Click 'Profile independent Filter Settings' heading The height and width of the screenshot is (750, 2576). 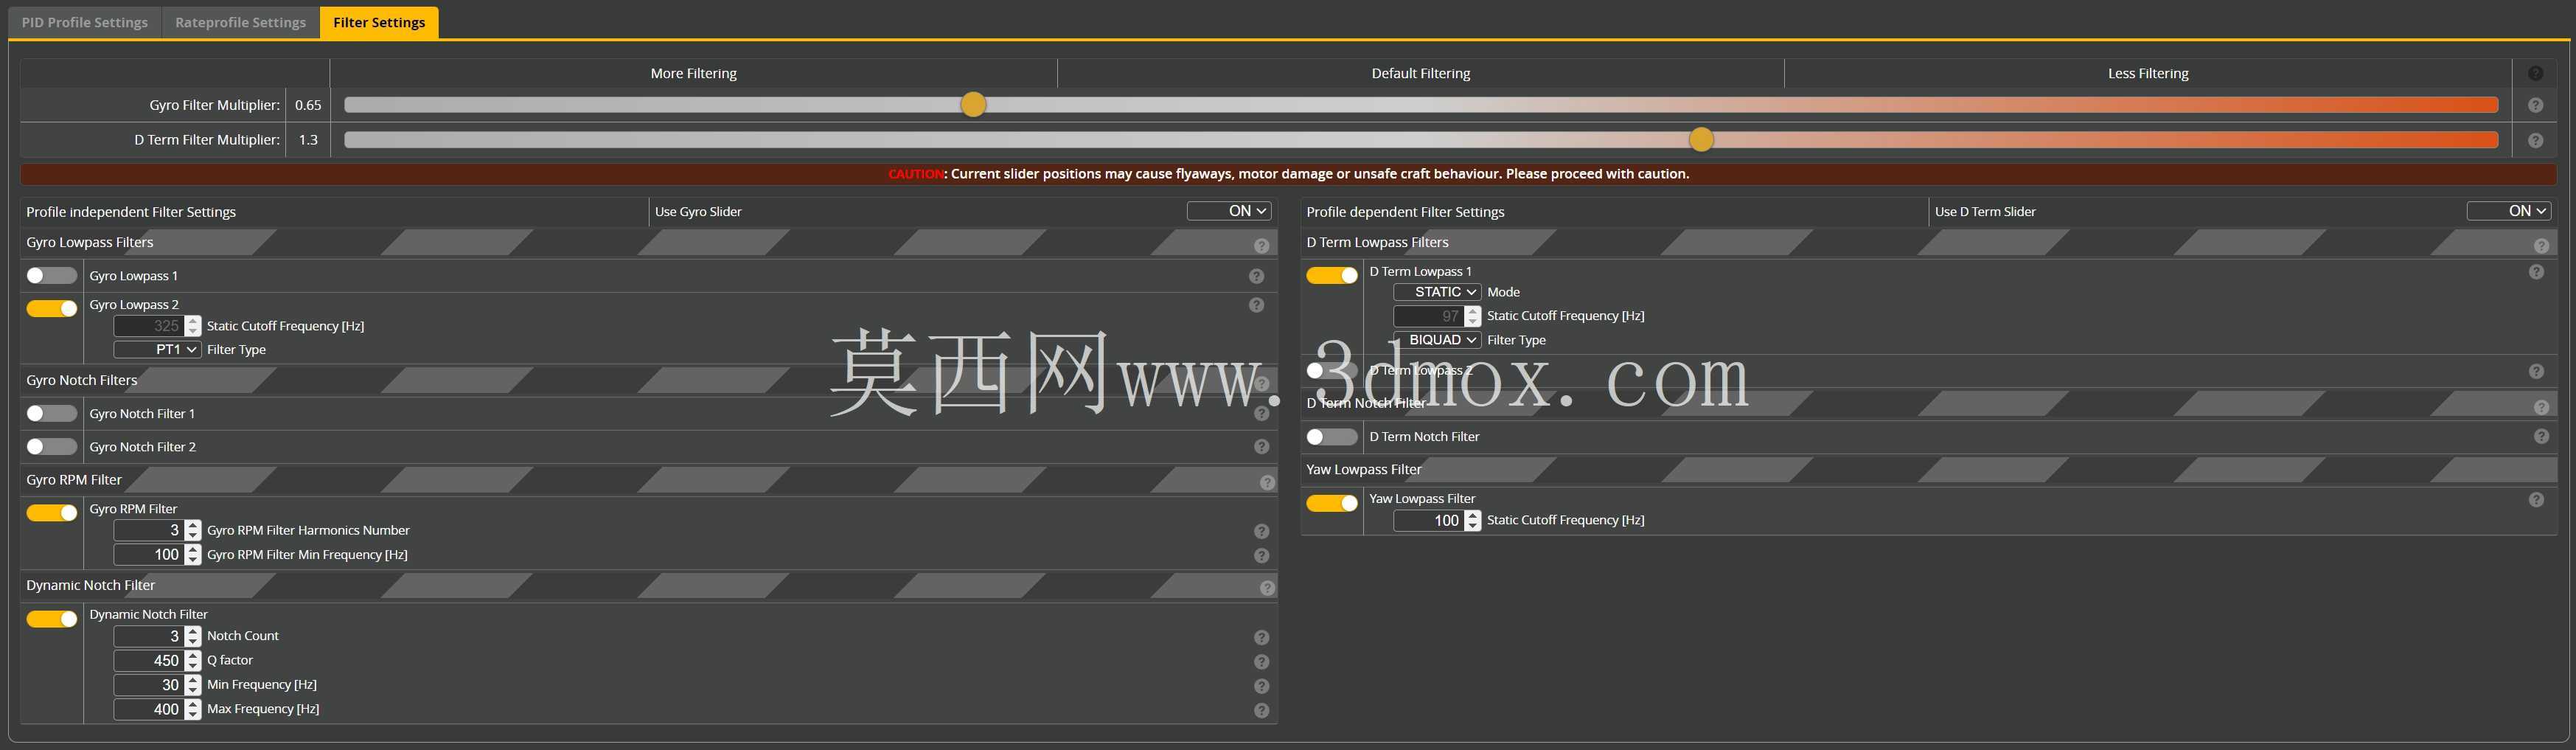(x=131, y=212)
